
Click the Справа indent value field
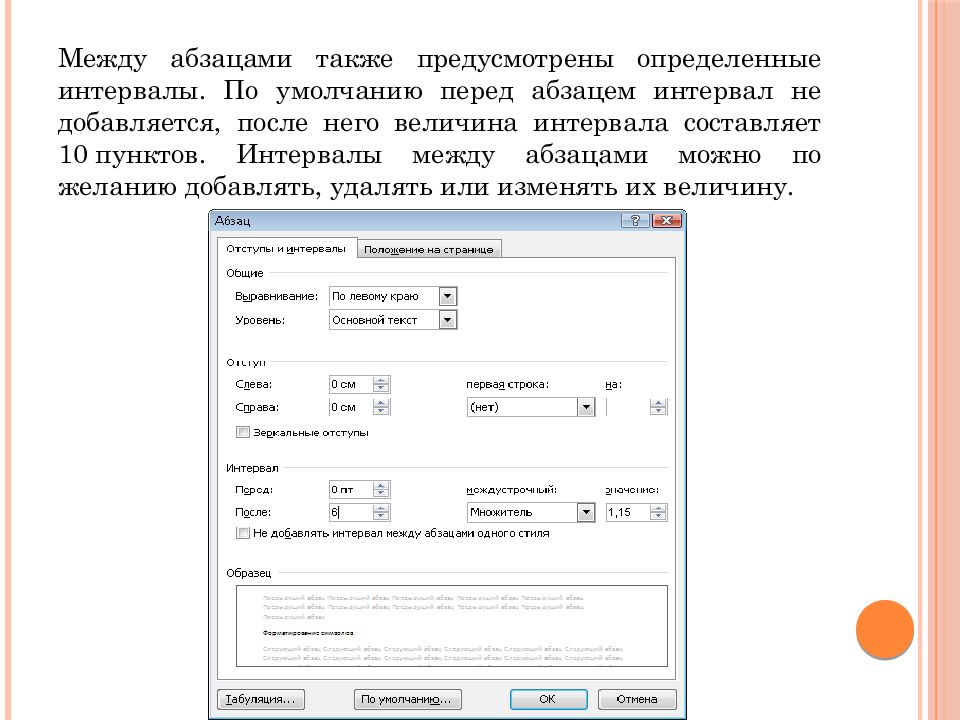click(351, 407)
